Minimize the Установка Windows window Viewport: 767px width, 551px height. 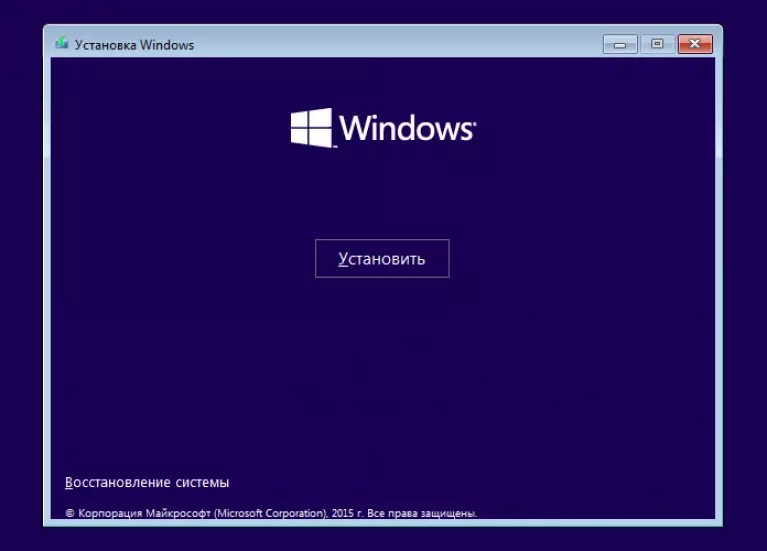pos(620,44)
